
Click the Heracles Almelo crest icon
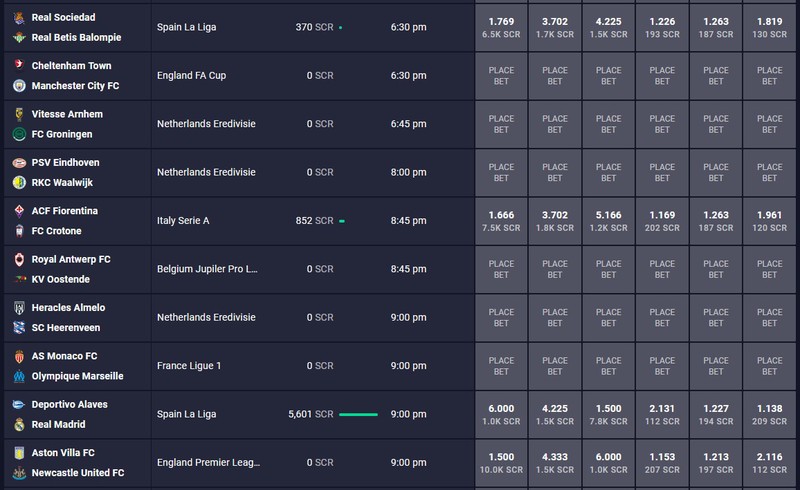click(x=19, y=308)
